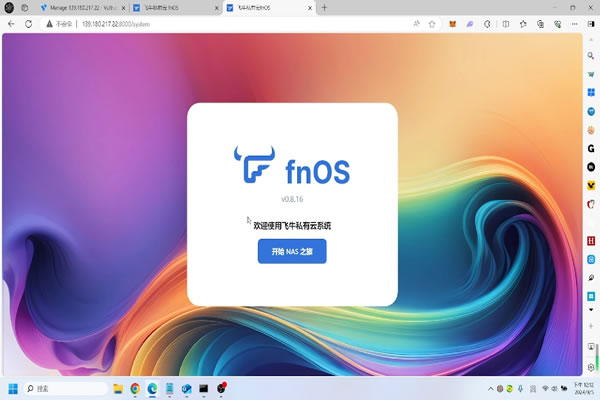Reload the current page

(28, 23)
